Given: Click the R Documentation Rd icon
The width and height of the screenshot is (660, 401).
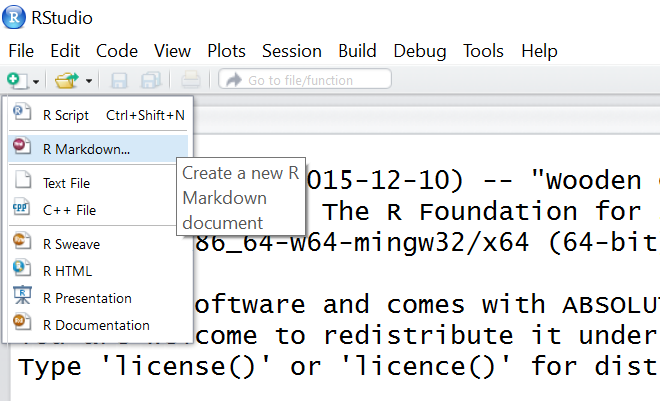Looking at the screenshot, I should click(22, 321).
